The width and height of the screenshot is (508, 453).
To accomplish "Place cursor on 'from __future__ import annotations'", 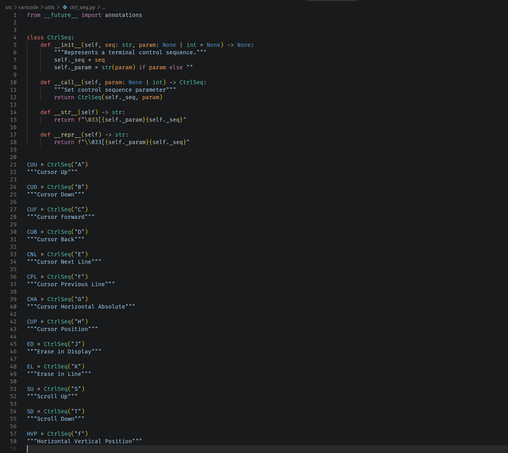I will click(84, 15).
